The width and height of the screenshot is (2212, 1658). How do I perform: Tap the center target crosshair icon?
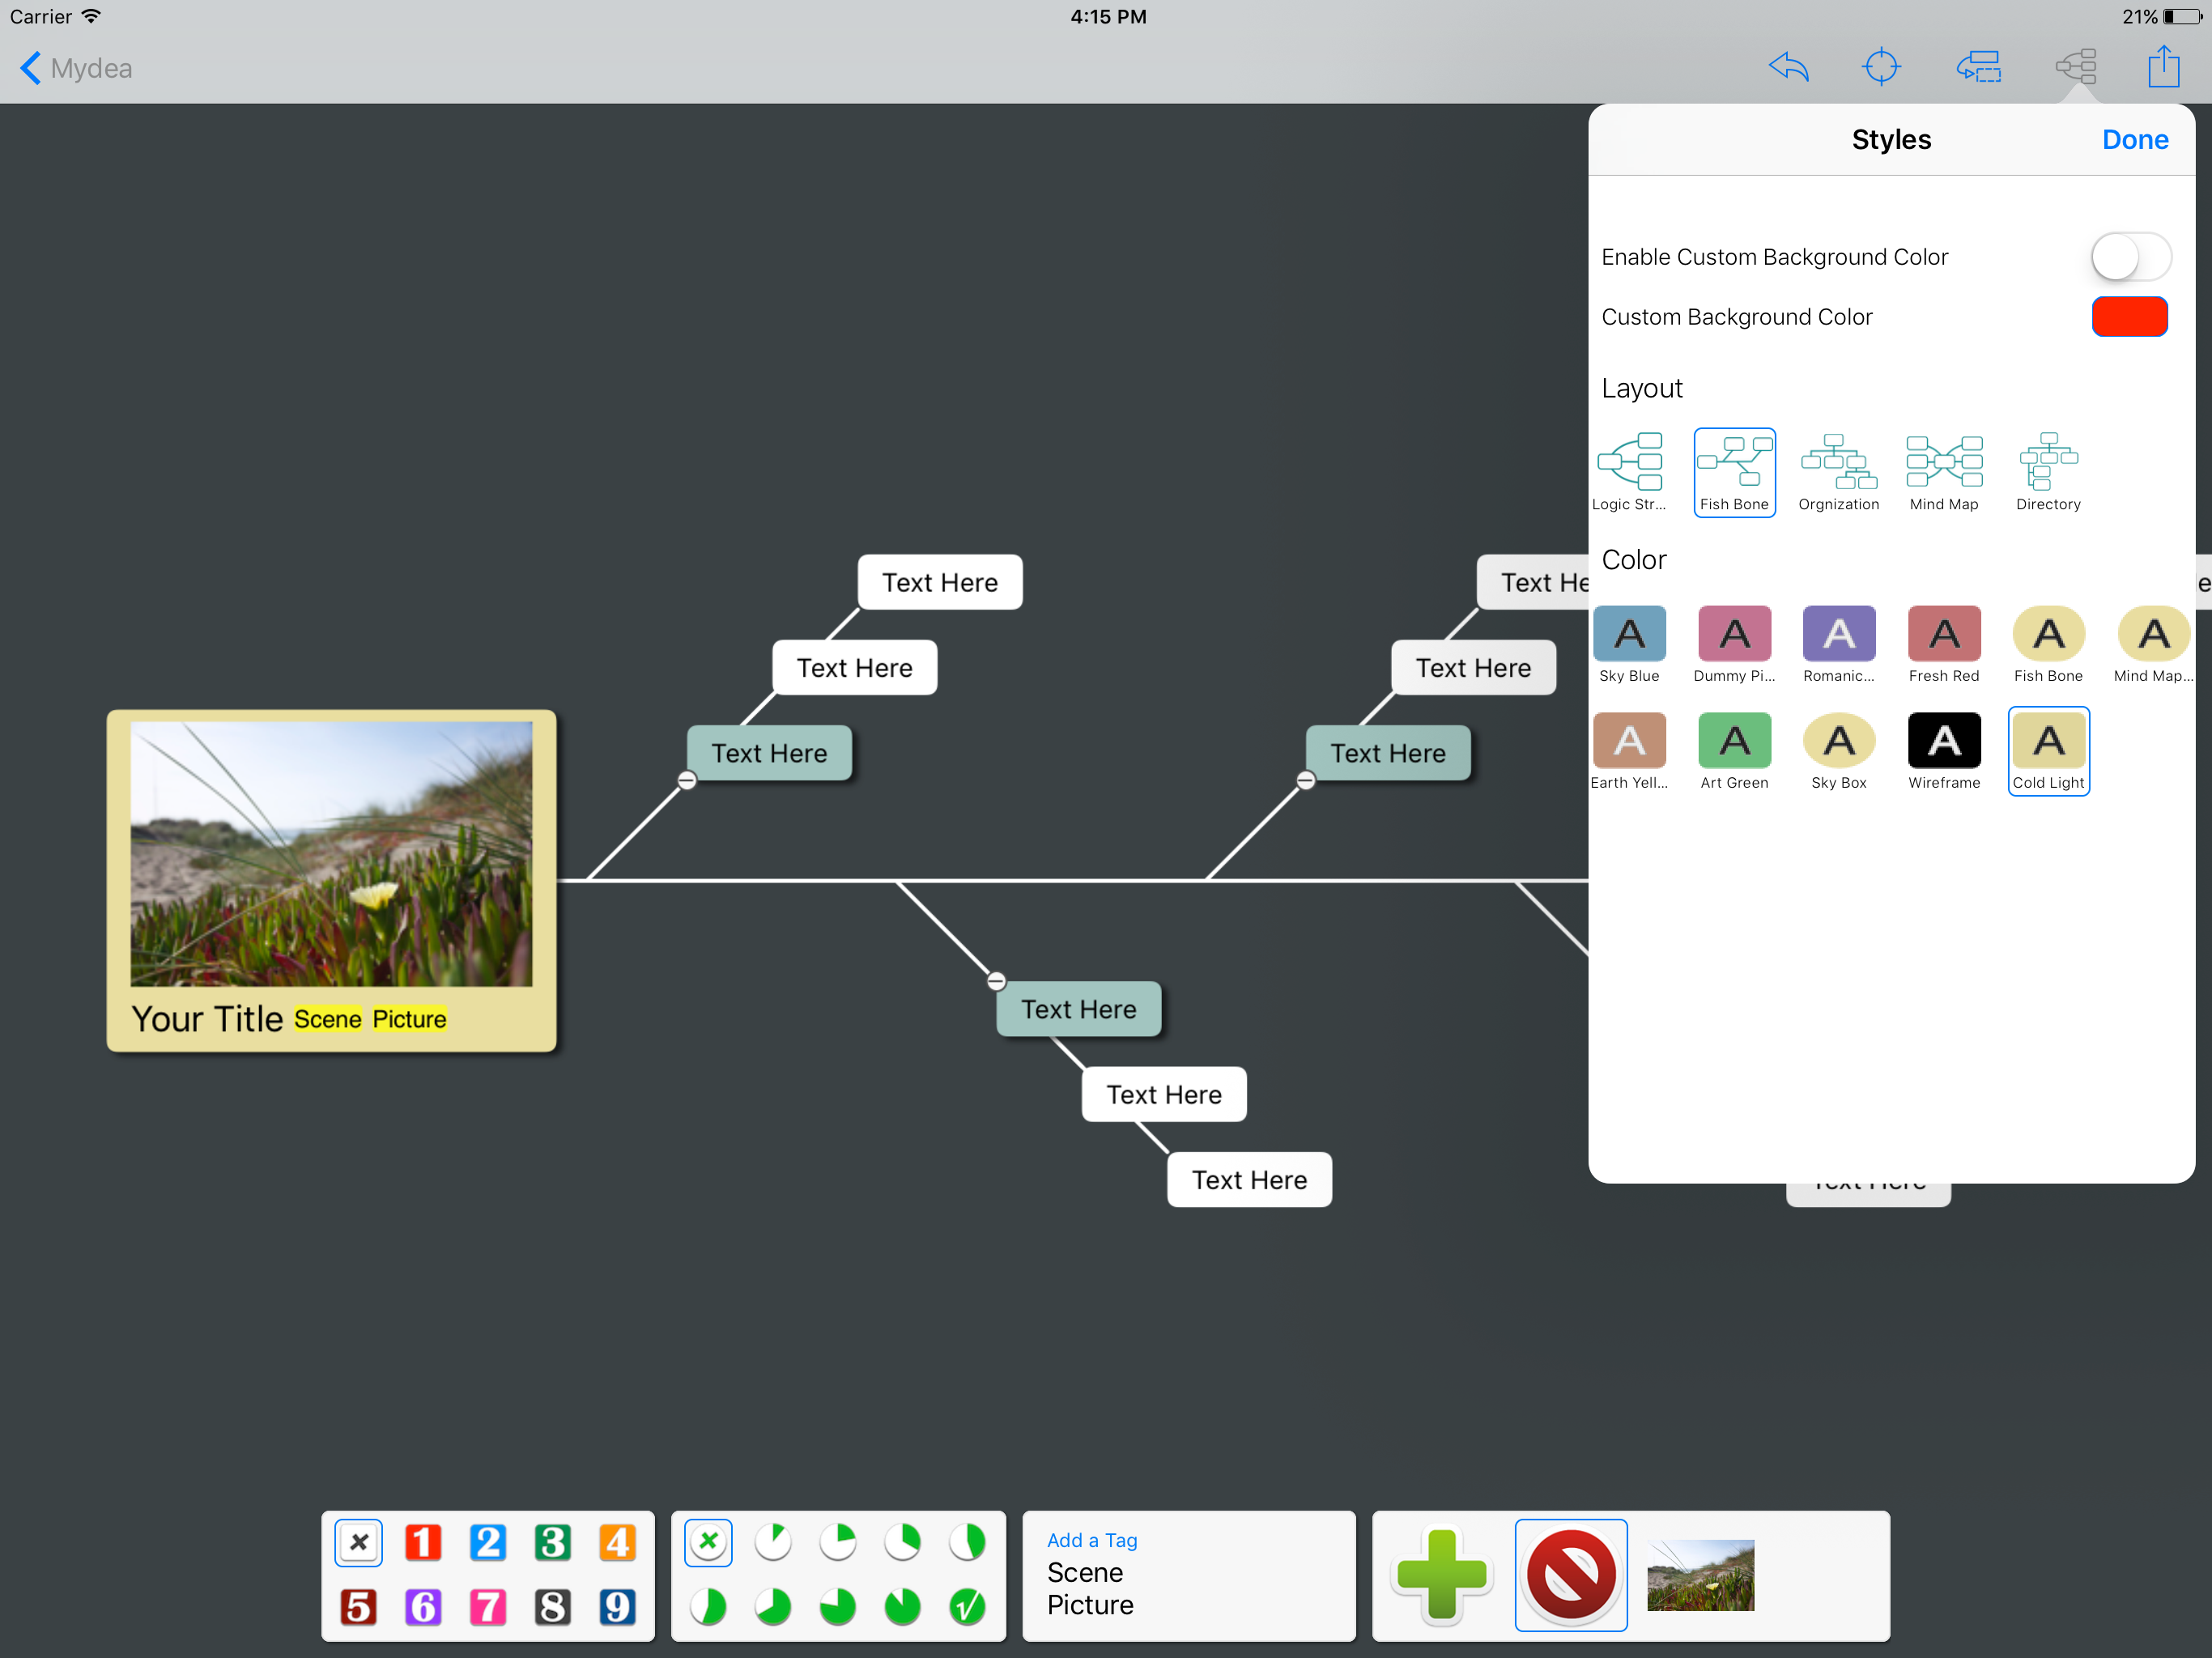pyautogui.click(x=1880, y=67)
